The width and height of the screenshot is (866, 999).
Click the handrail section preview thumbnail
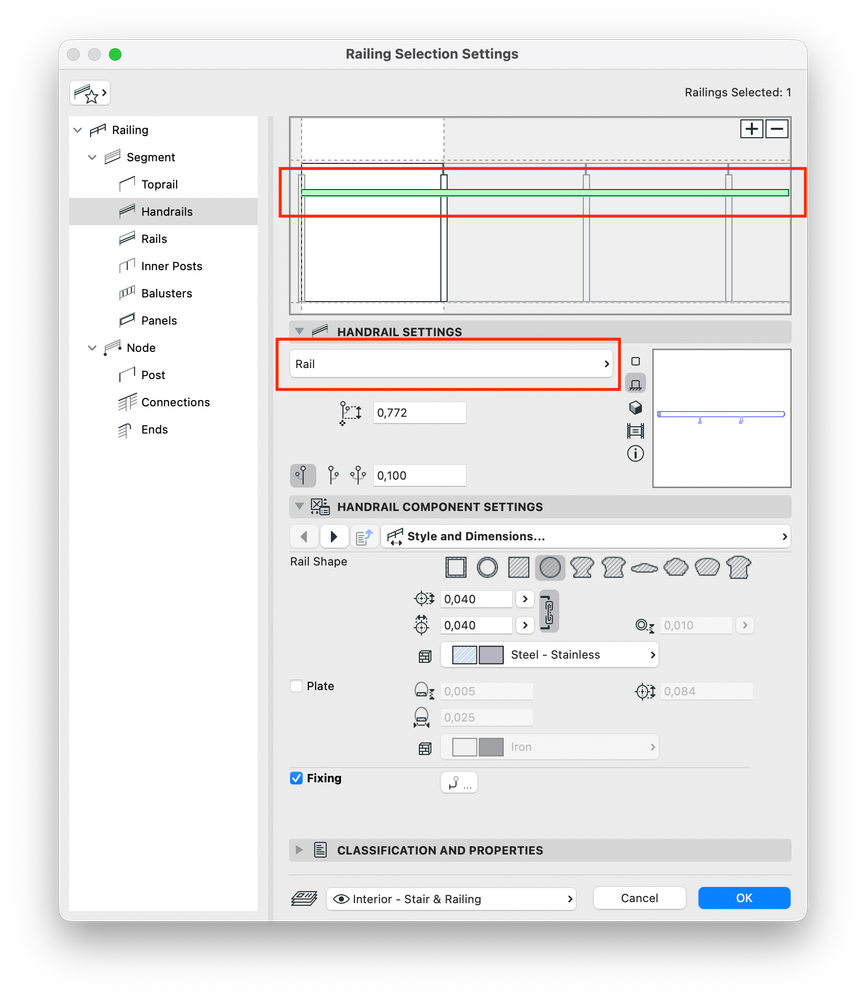(721, 418)
